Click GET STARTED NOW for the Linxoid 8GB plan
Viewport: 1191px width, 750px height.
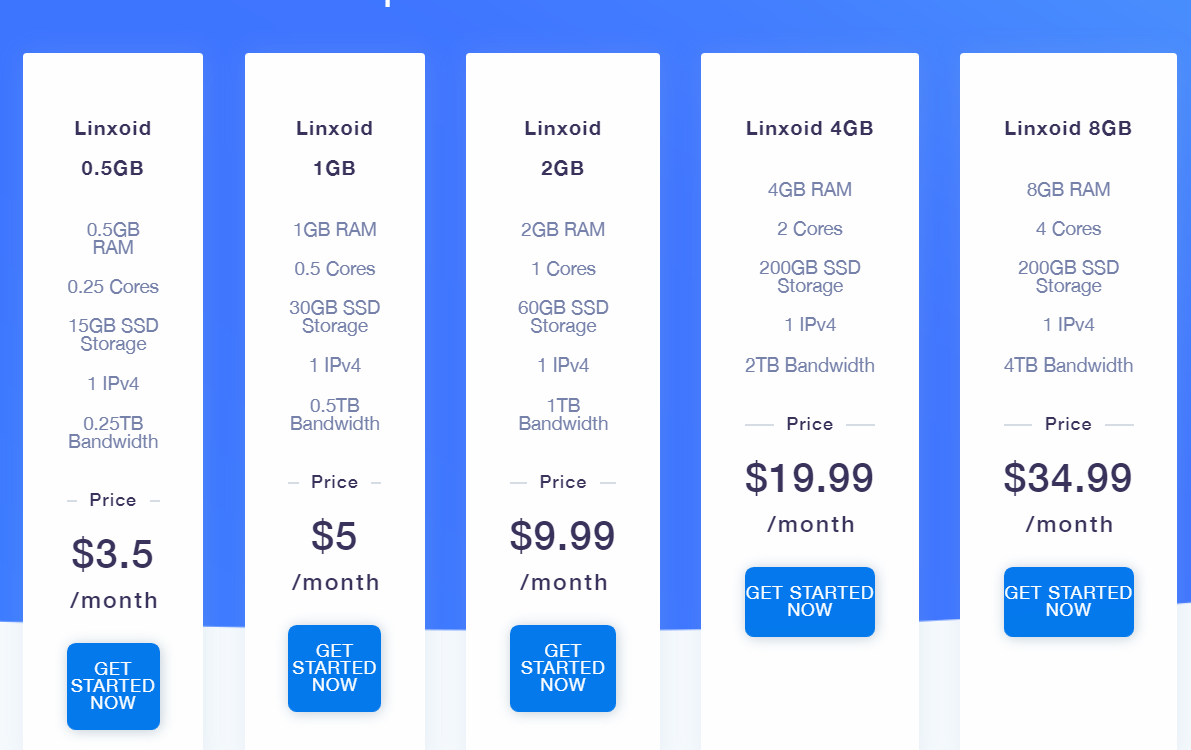[x=1068, y=602]
